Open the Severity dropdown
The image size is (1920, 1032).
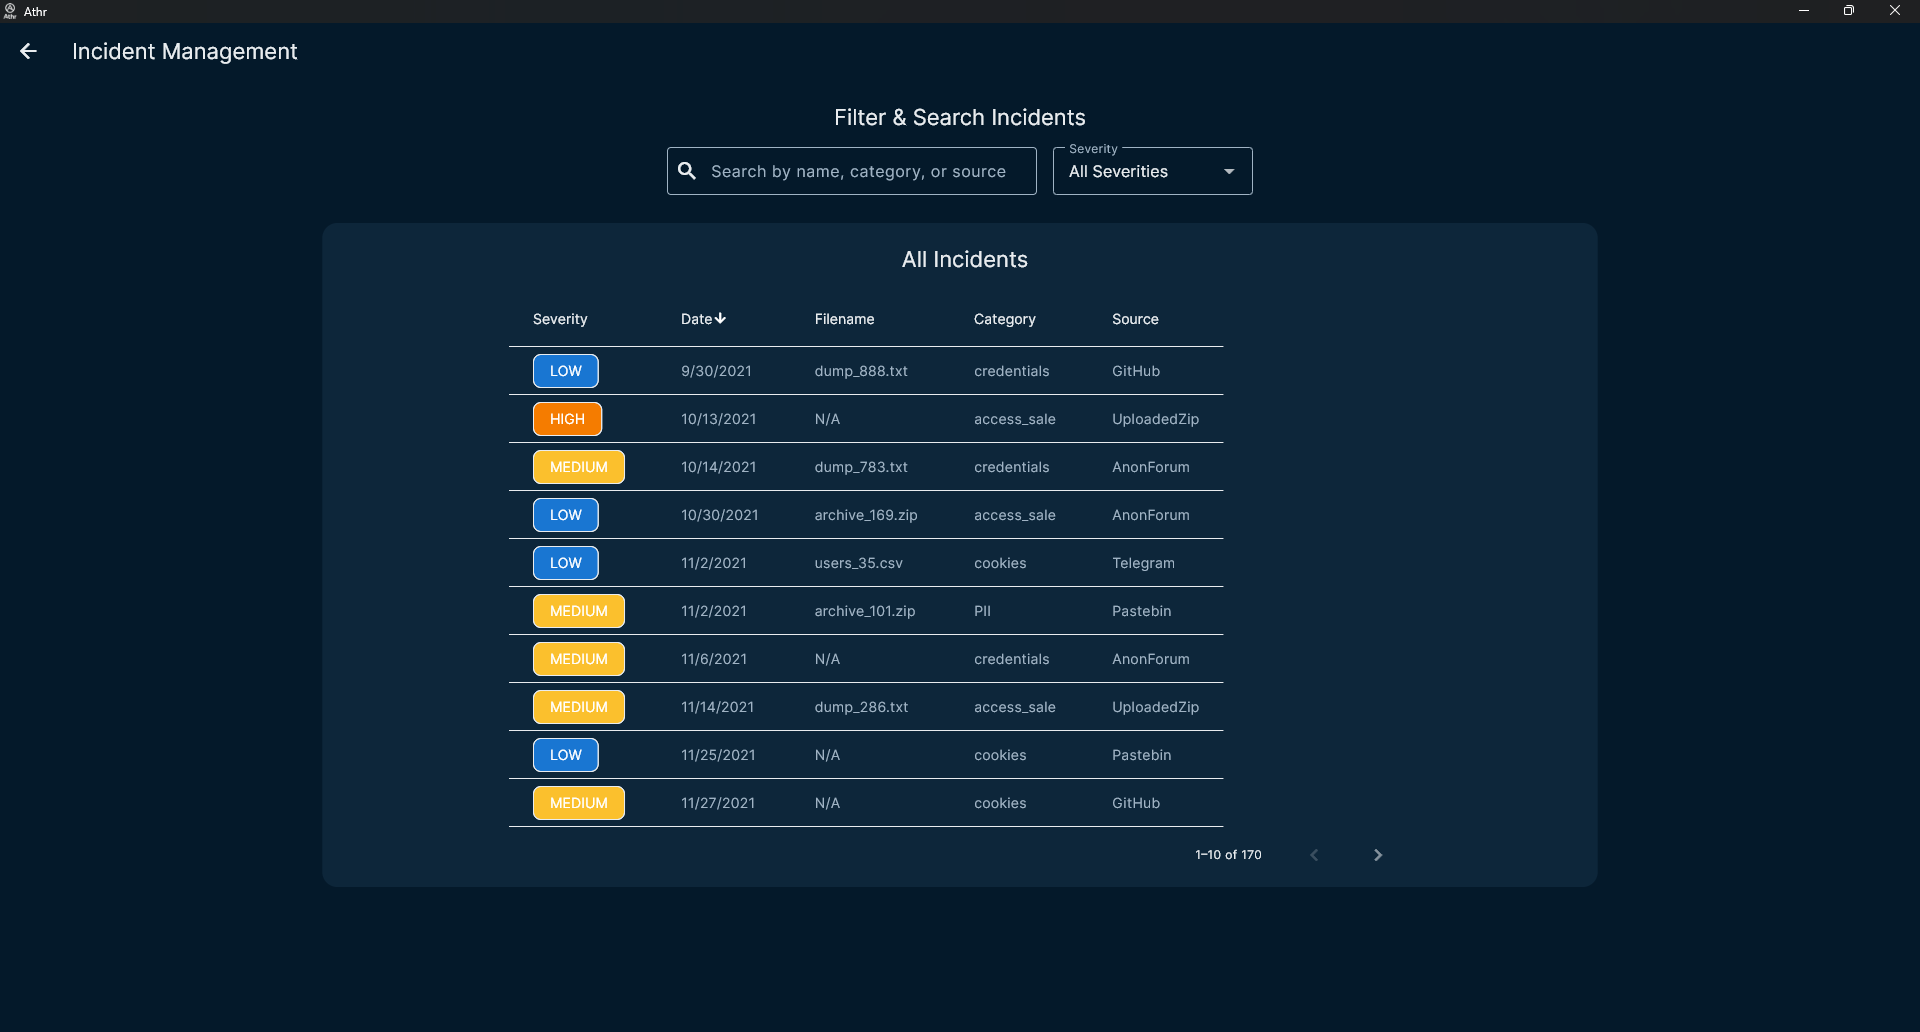point(1152,171)
